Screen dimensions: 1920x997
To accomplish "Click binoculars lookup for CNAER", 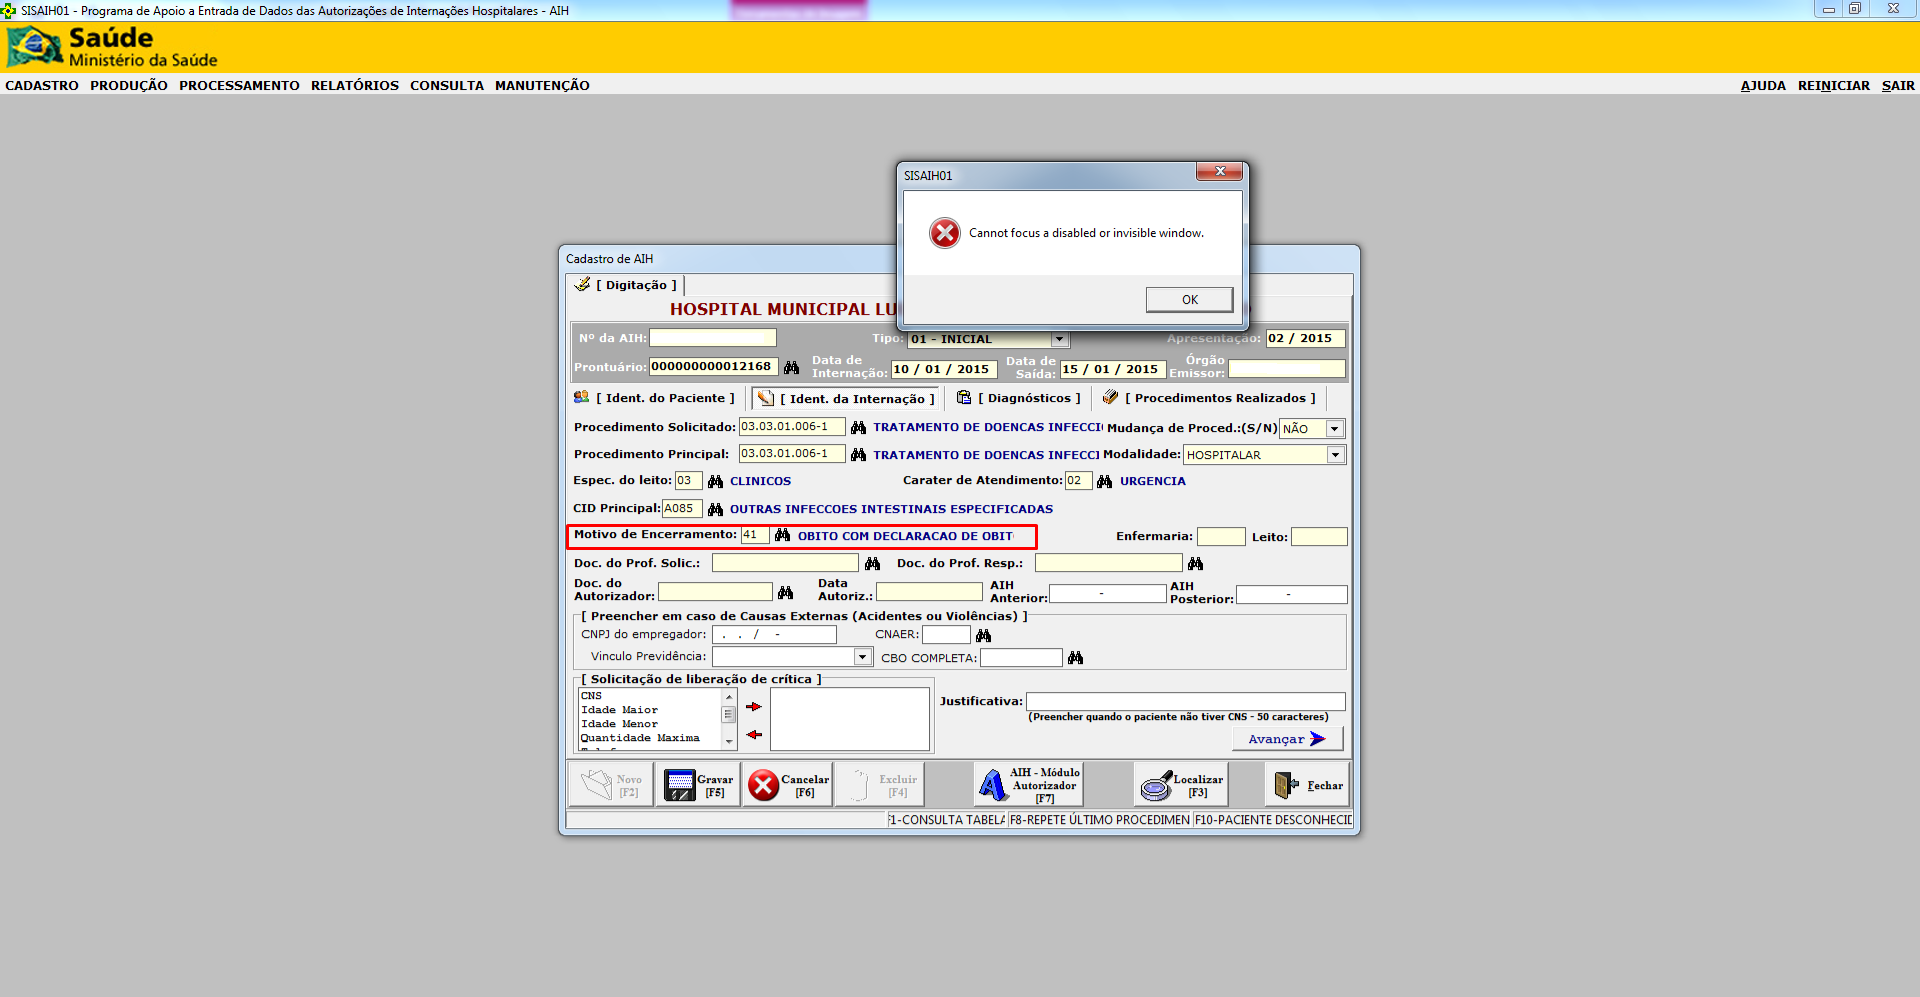I will click(x=983, y=636).
